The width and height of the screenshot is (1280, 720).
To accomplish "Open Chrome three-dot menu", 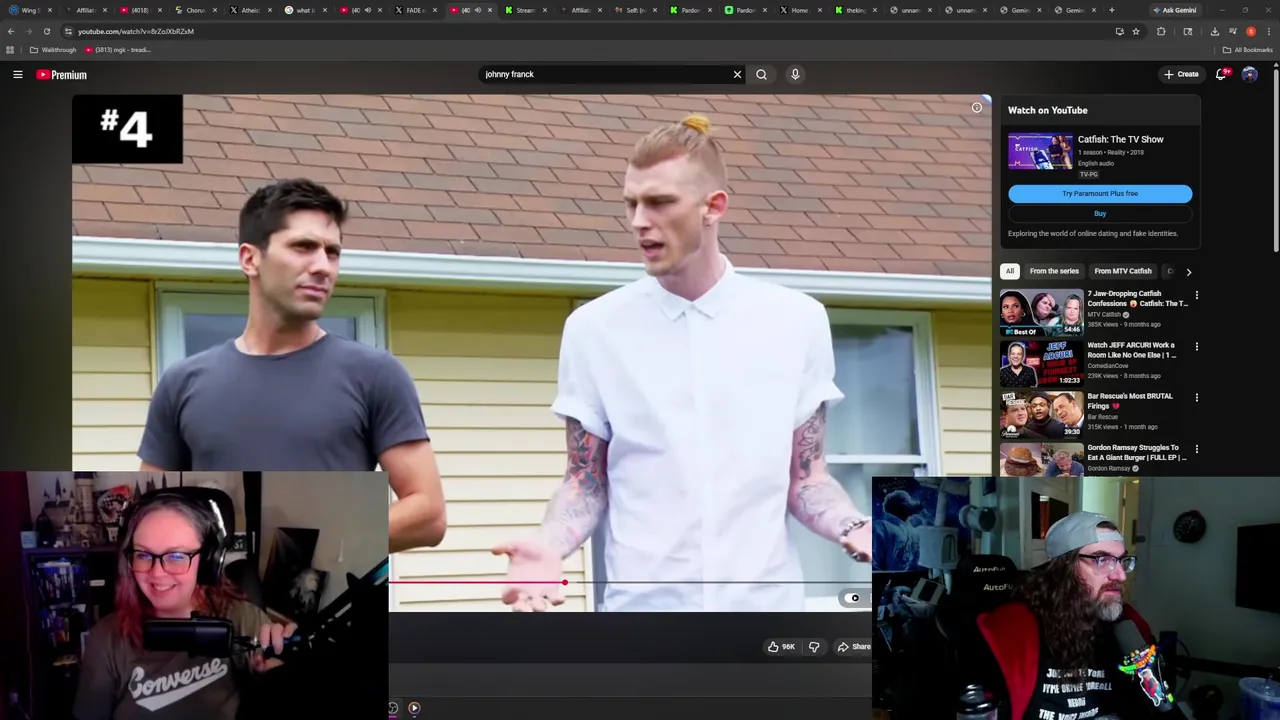I will [x=1269, y=31].
